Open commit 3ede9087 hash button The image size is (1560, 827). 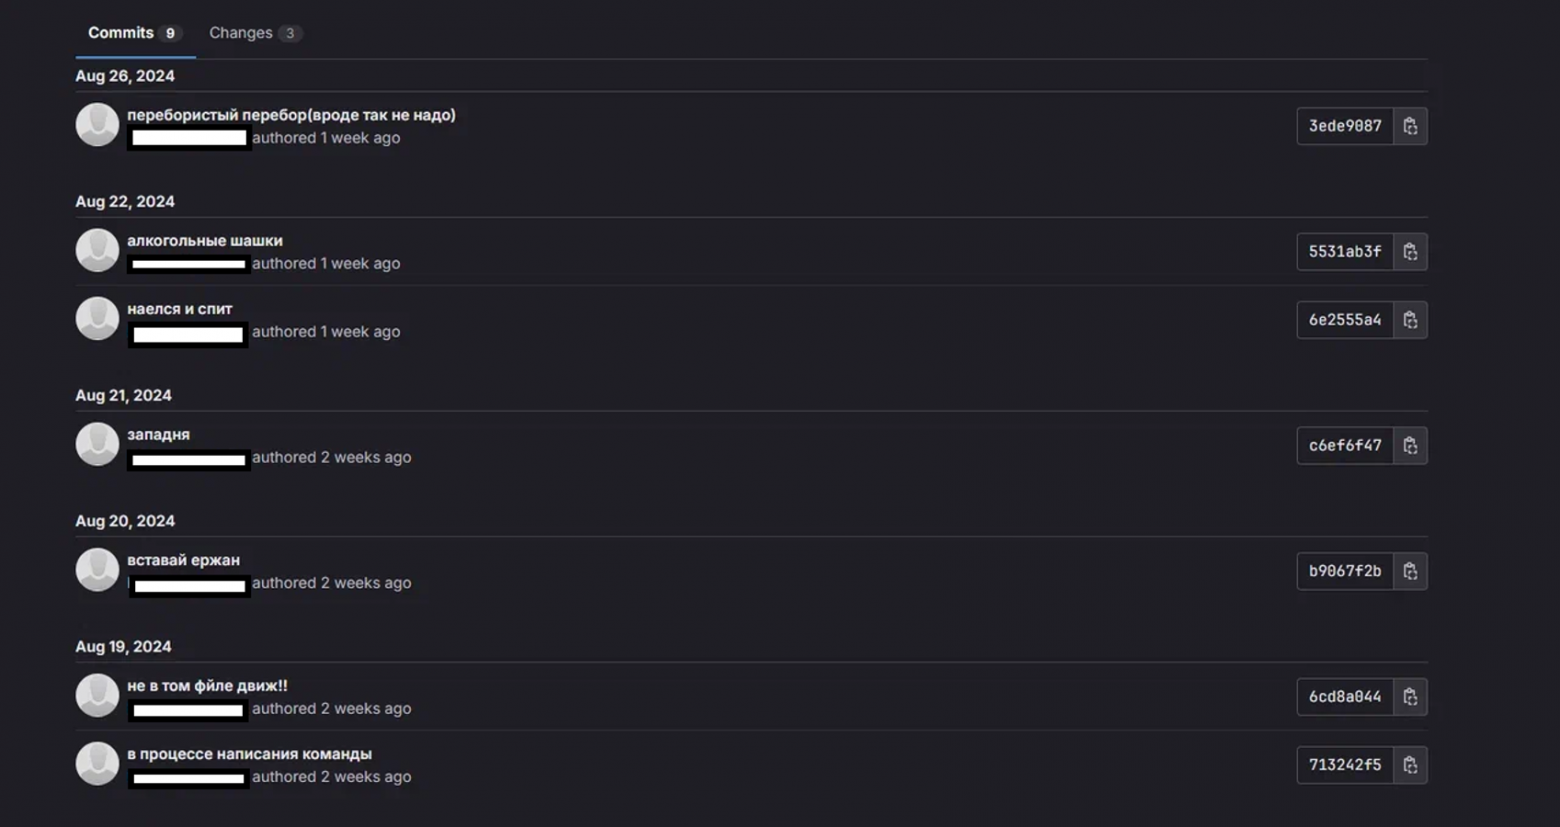1344,126
